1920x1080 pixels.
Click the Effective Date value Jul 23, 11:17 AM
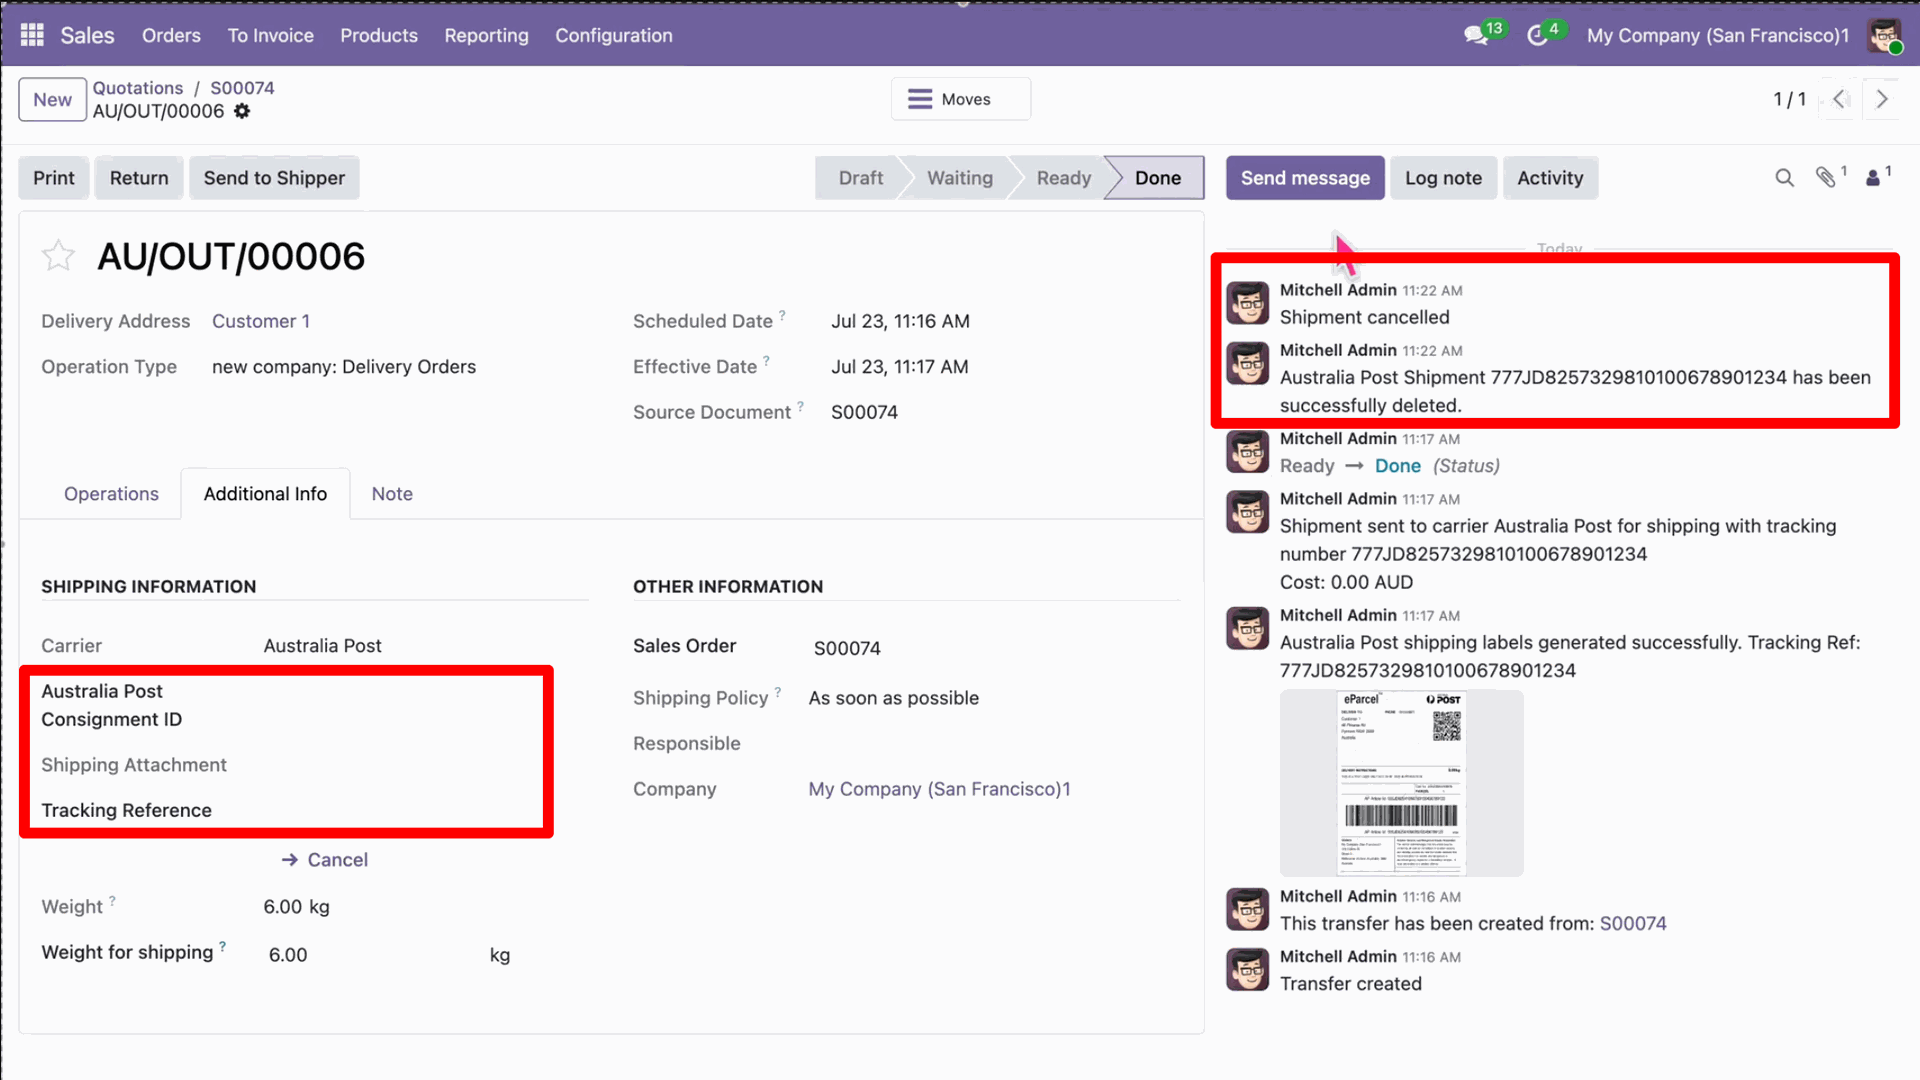click(x=899, y=367)
